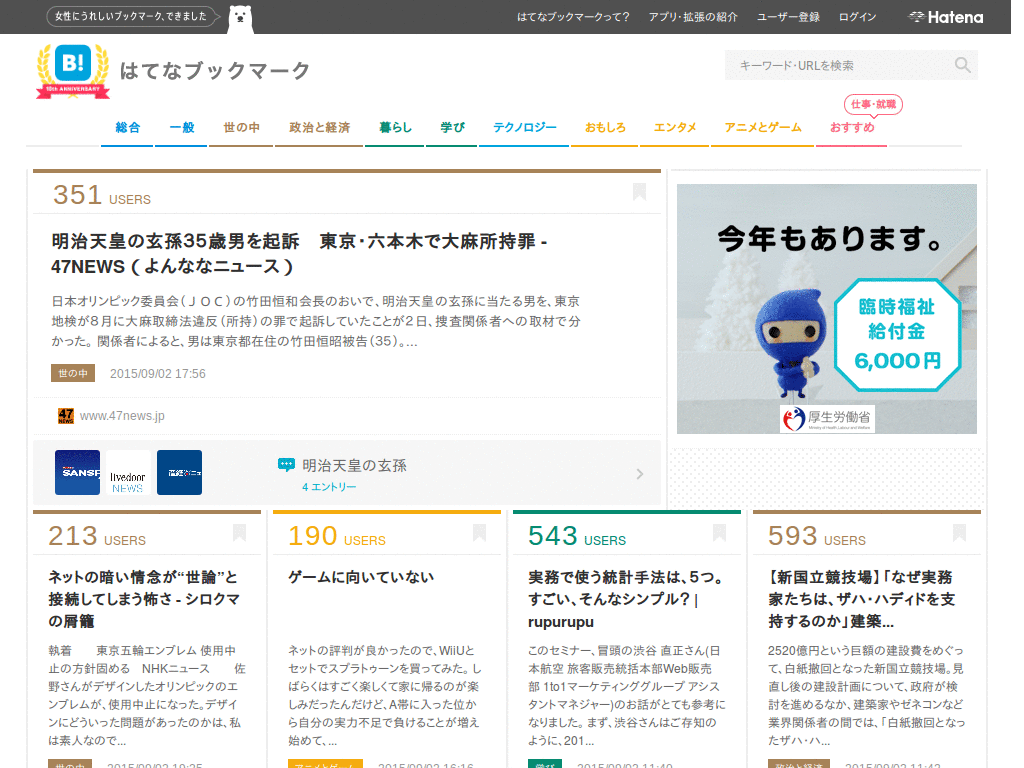Bookmark the 543 users article
This screenshot has width=1024, height=768.
pyautogui.click(x=719, y=533)
